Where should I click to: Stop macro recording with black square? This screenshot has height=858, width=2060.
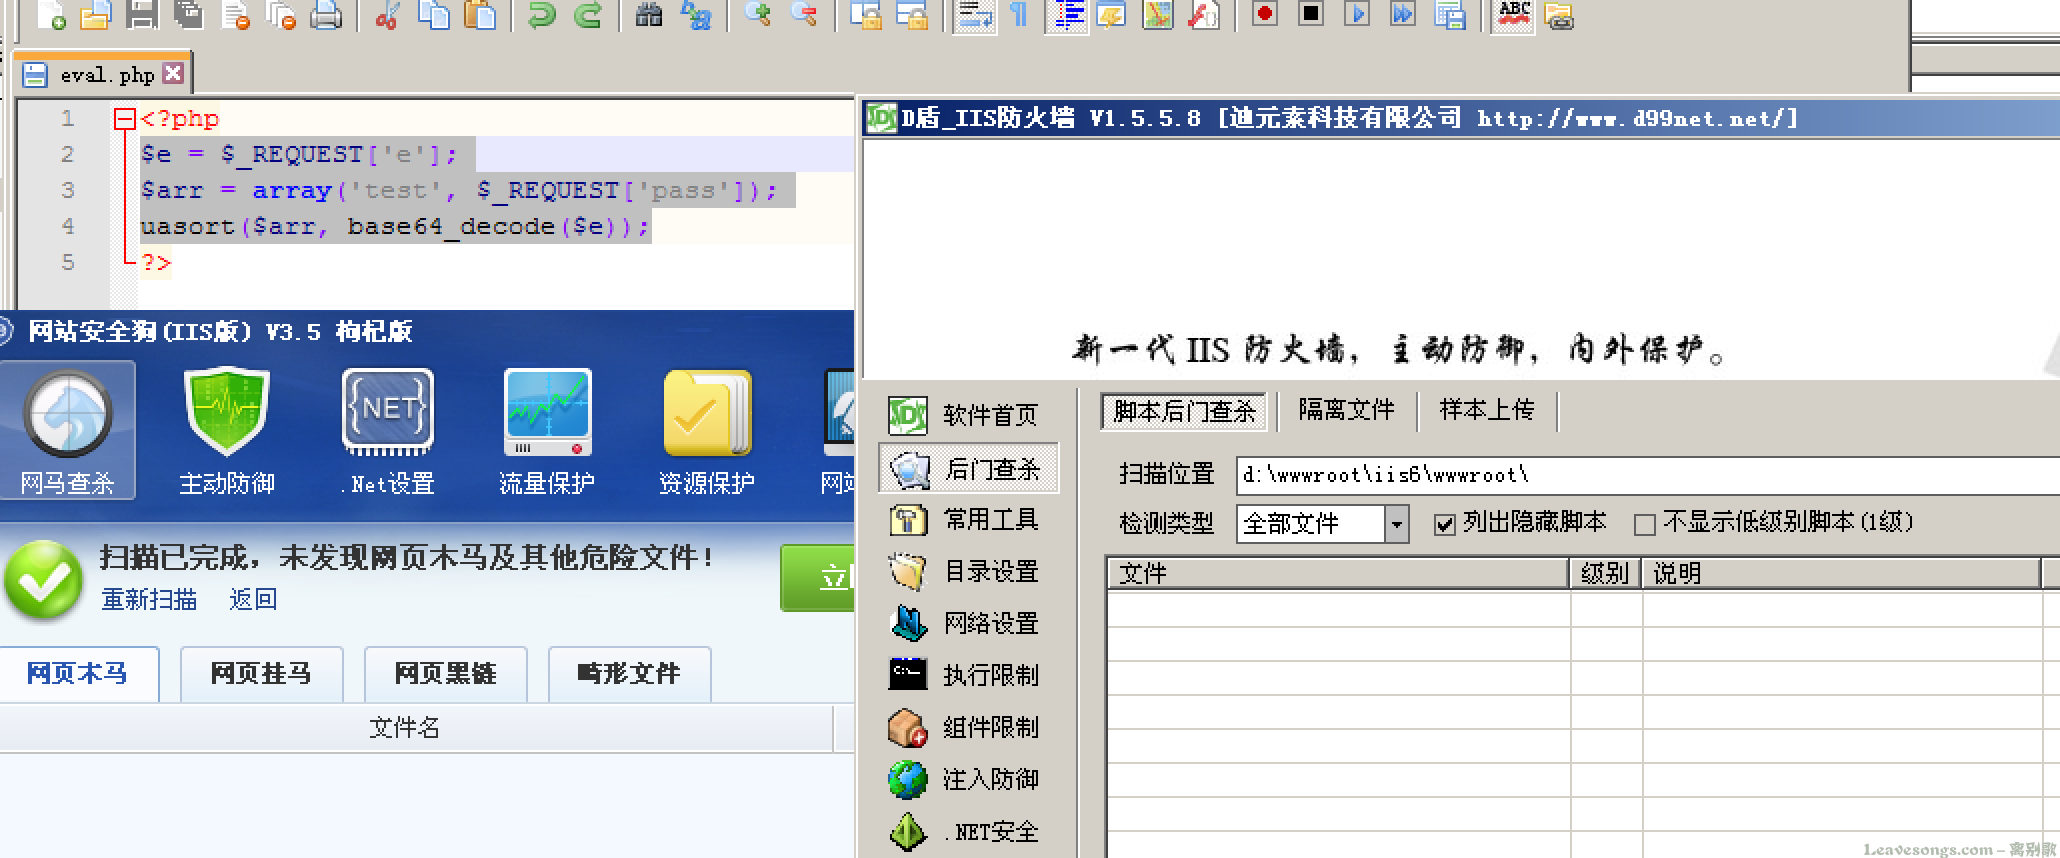[1311, 14]
